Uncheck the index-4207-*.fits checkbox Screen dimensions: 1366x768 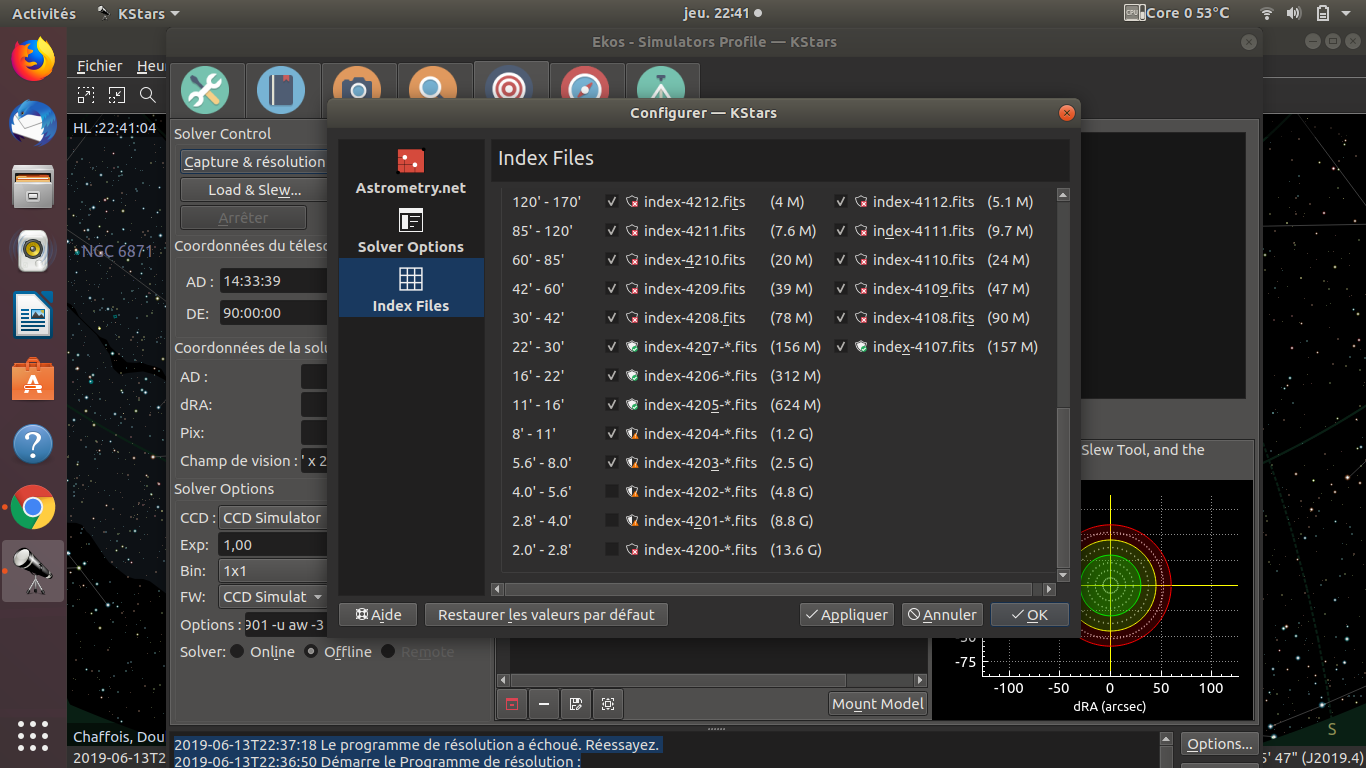tap(612, 347)
